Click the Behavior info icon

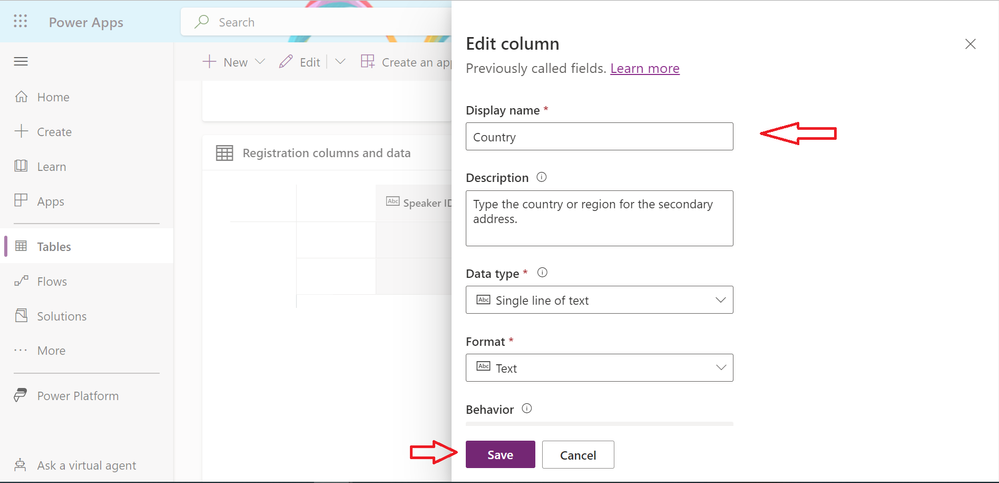click(x=526, y=408)
